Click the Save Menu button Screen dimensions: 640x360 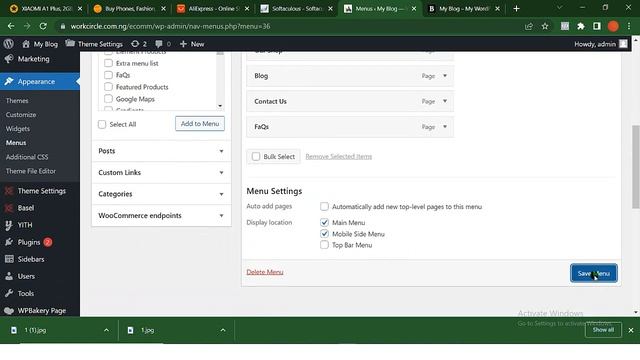(594, 273)
